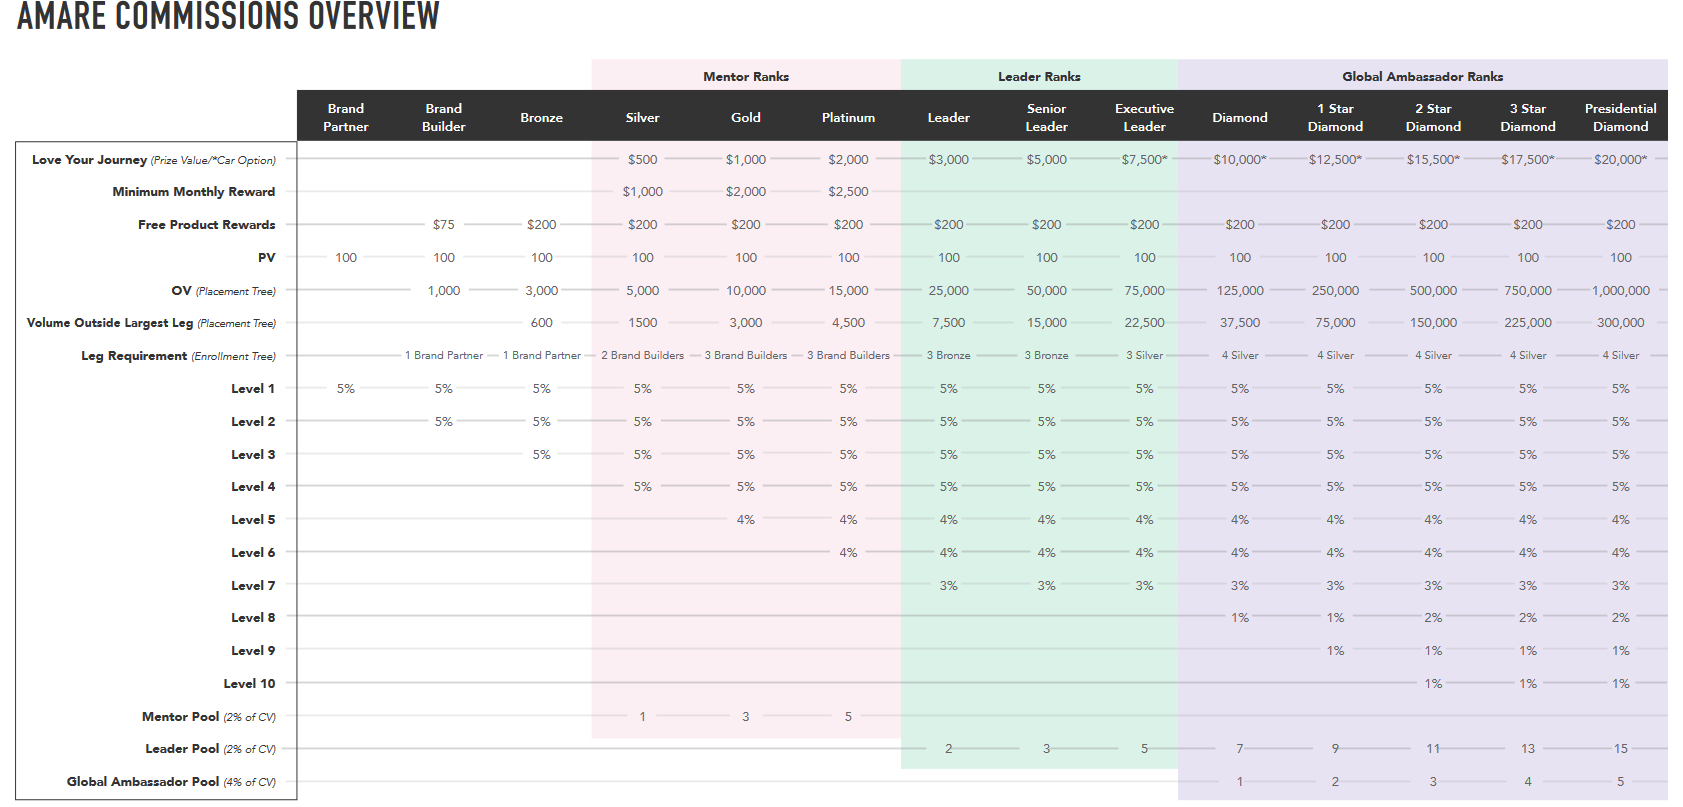Image resolution: width=1683 pixels, height=807 pixels.
Task: Click the Executive Leader column header
Action: point(1145,117)
